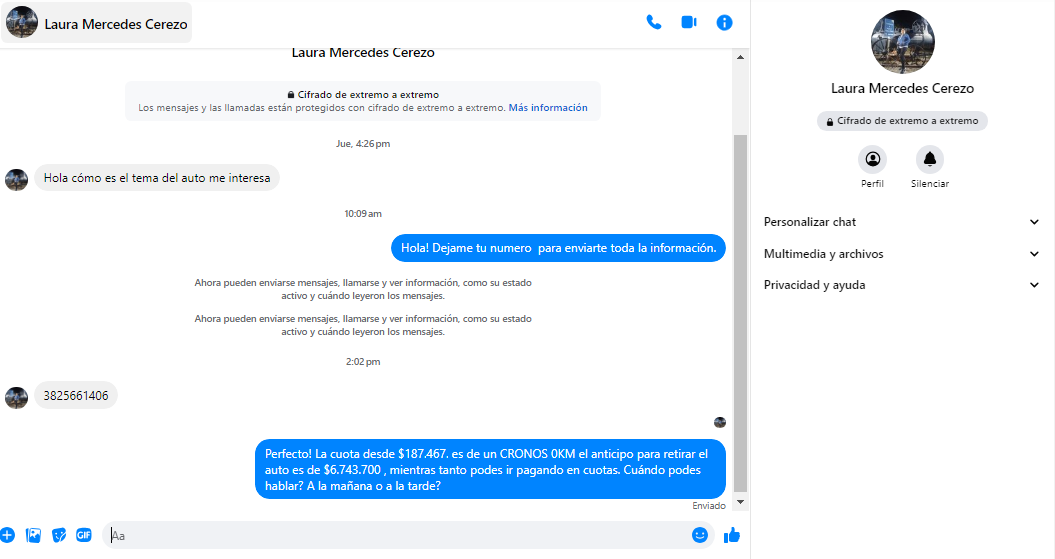1055x559 pixels.
Task: Click the small seen-receipt avatar
Action: click(x=720, y=422)
